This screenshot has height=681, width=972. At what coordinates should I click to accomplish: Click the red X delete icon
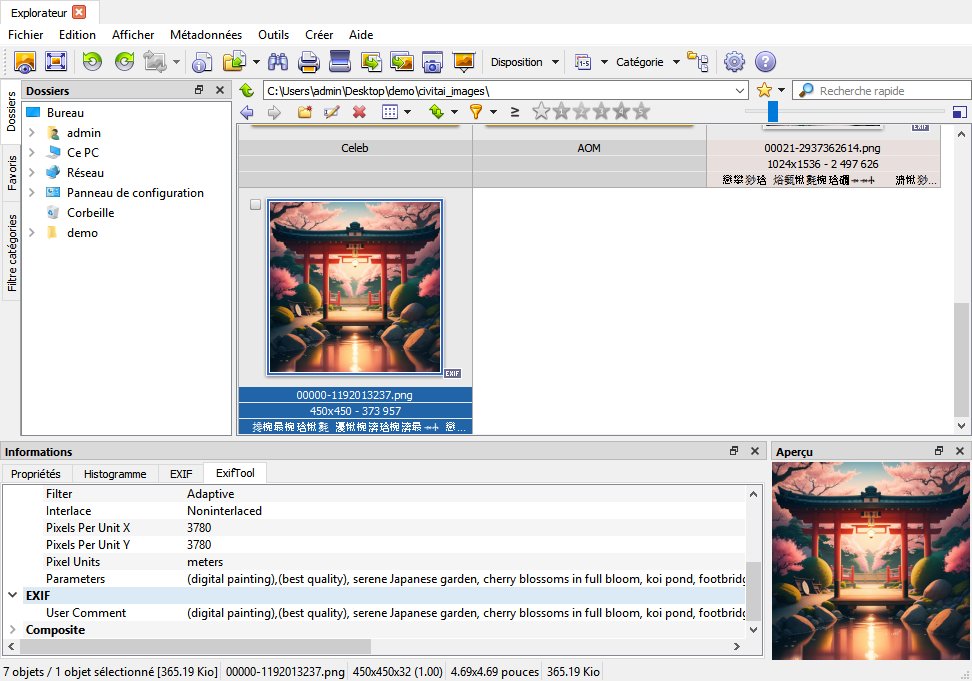click(x=359, y=112)
